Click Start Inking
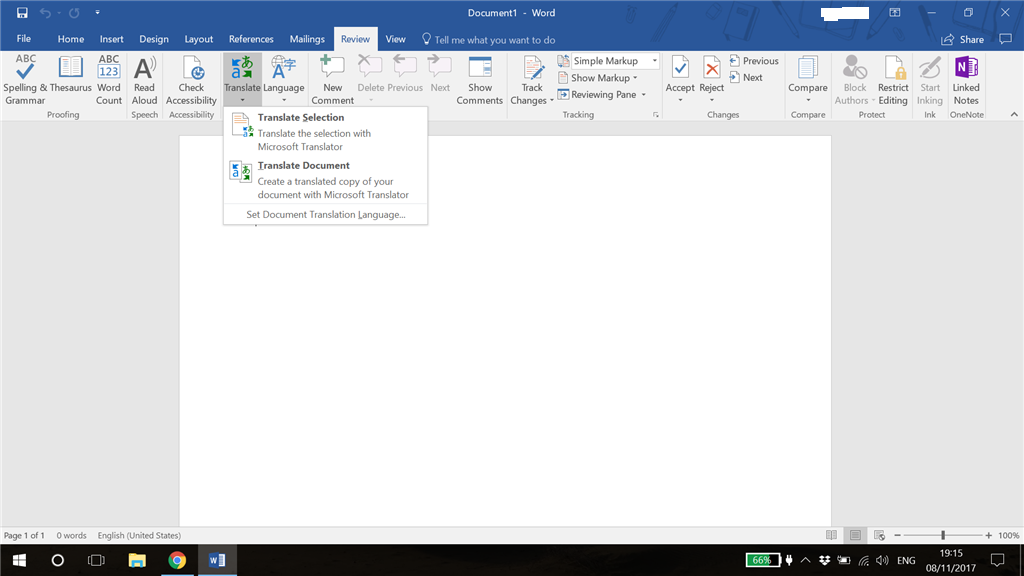Viewport: 1024px width, 576px height. (x=929, y=80)
